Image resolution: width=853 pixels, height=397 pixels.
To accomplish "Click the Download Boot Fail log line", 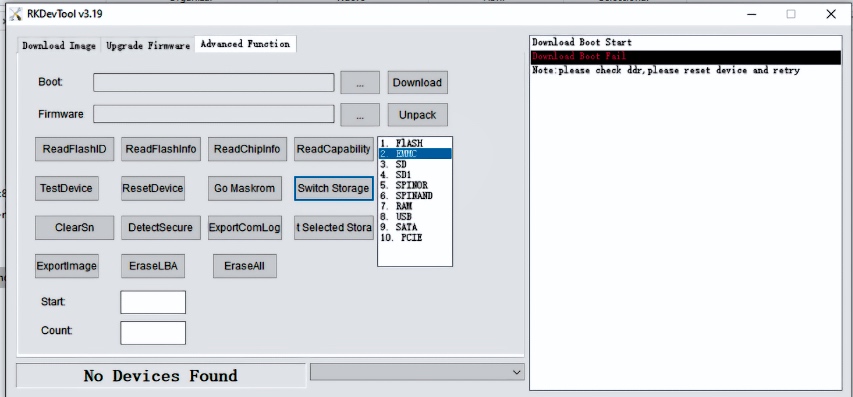I will pos(685,57).
